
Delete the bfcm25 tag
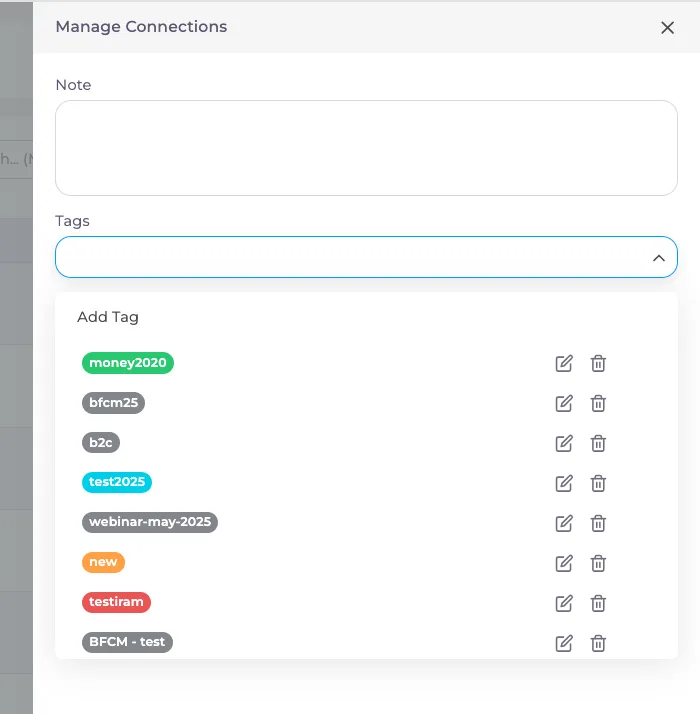(598, 403)
